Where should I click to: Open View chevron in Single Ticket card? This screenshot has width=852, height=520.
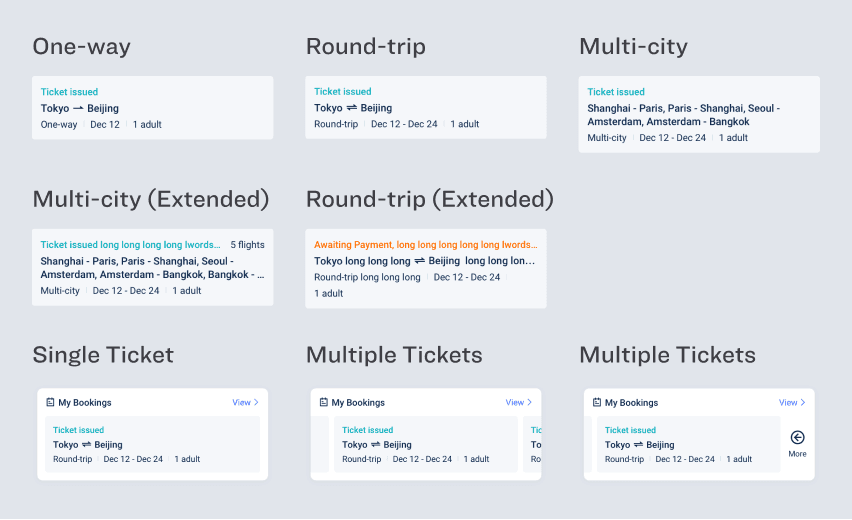[256, 403]
